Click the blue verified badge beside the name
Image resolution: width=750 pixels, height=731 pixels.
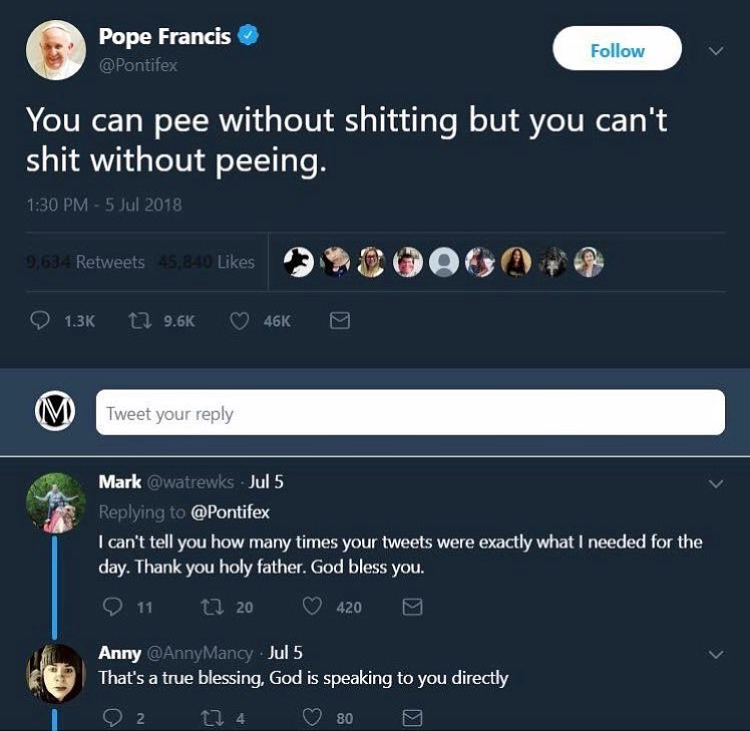tap(249, 37)
